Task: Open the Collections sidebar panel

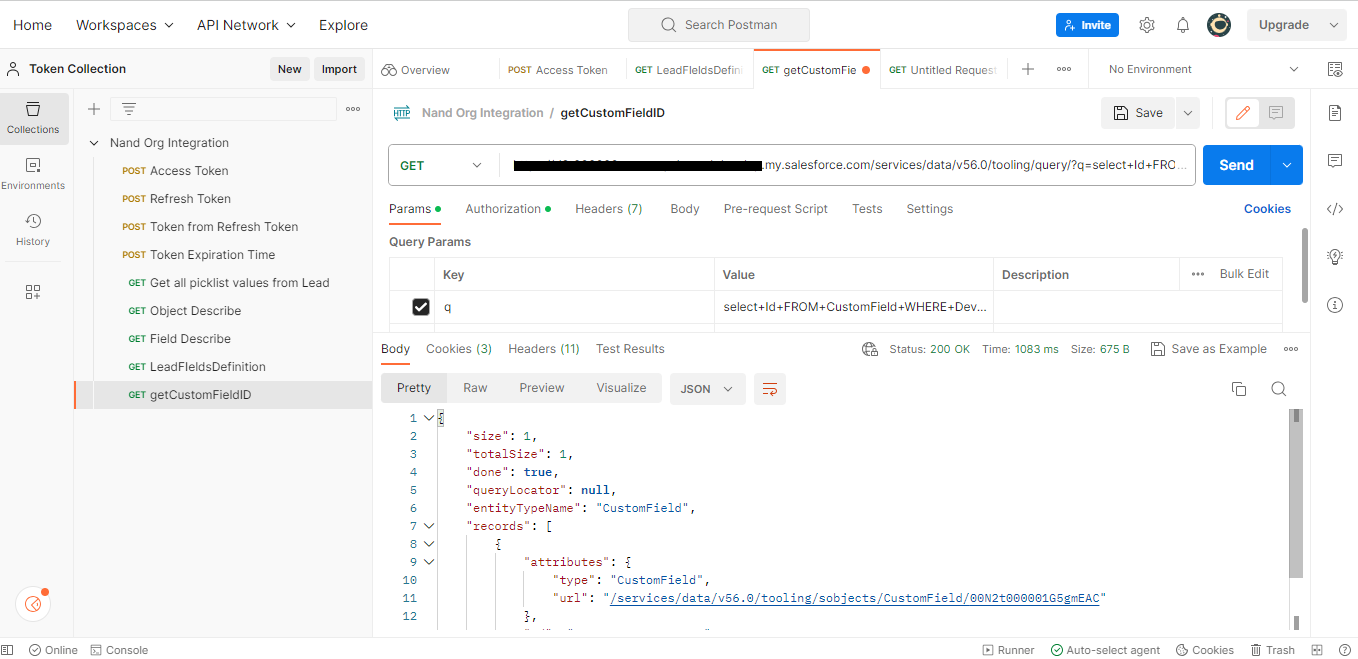Action: point(33,118)
